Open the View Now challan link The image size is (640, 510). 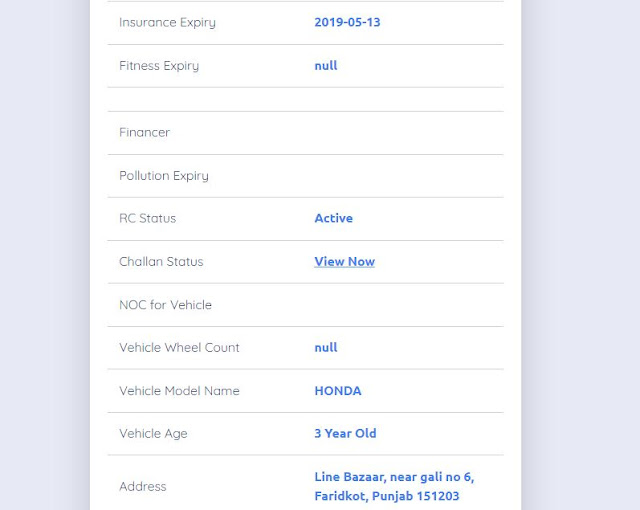(x=344, y=262)
